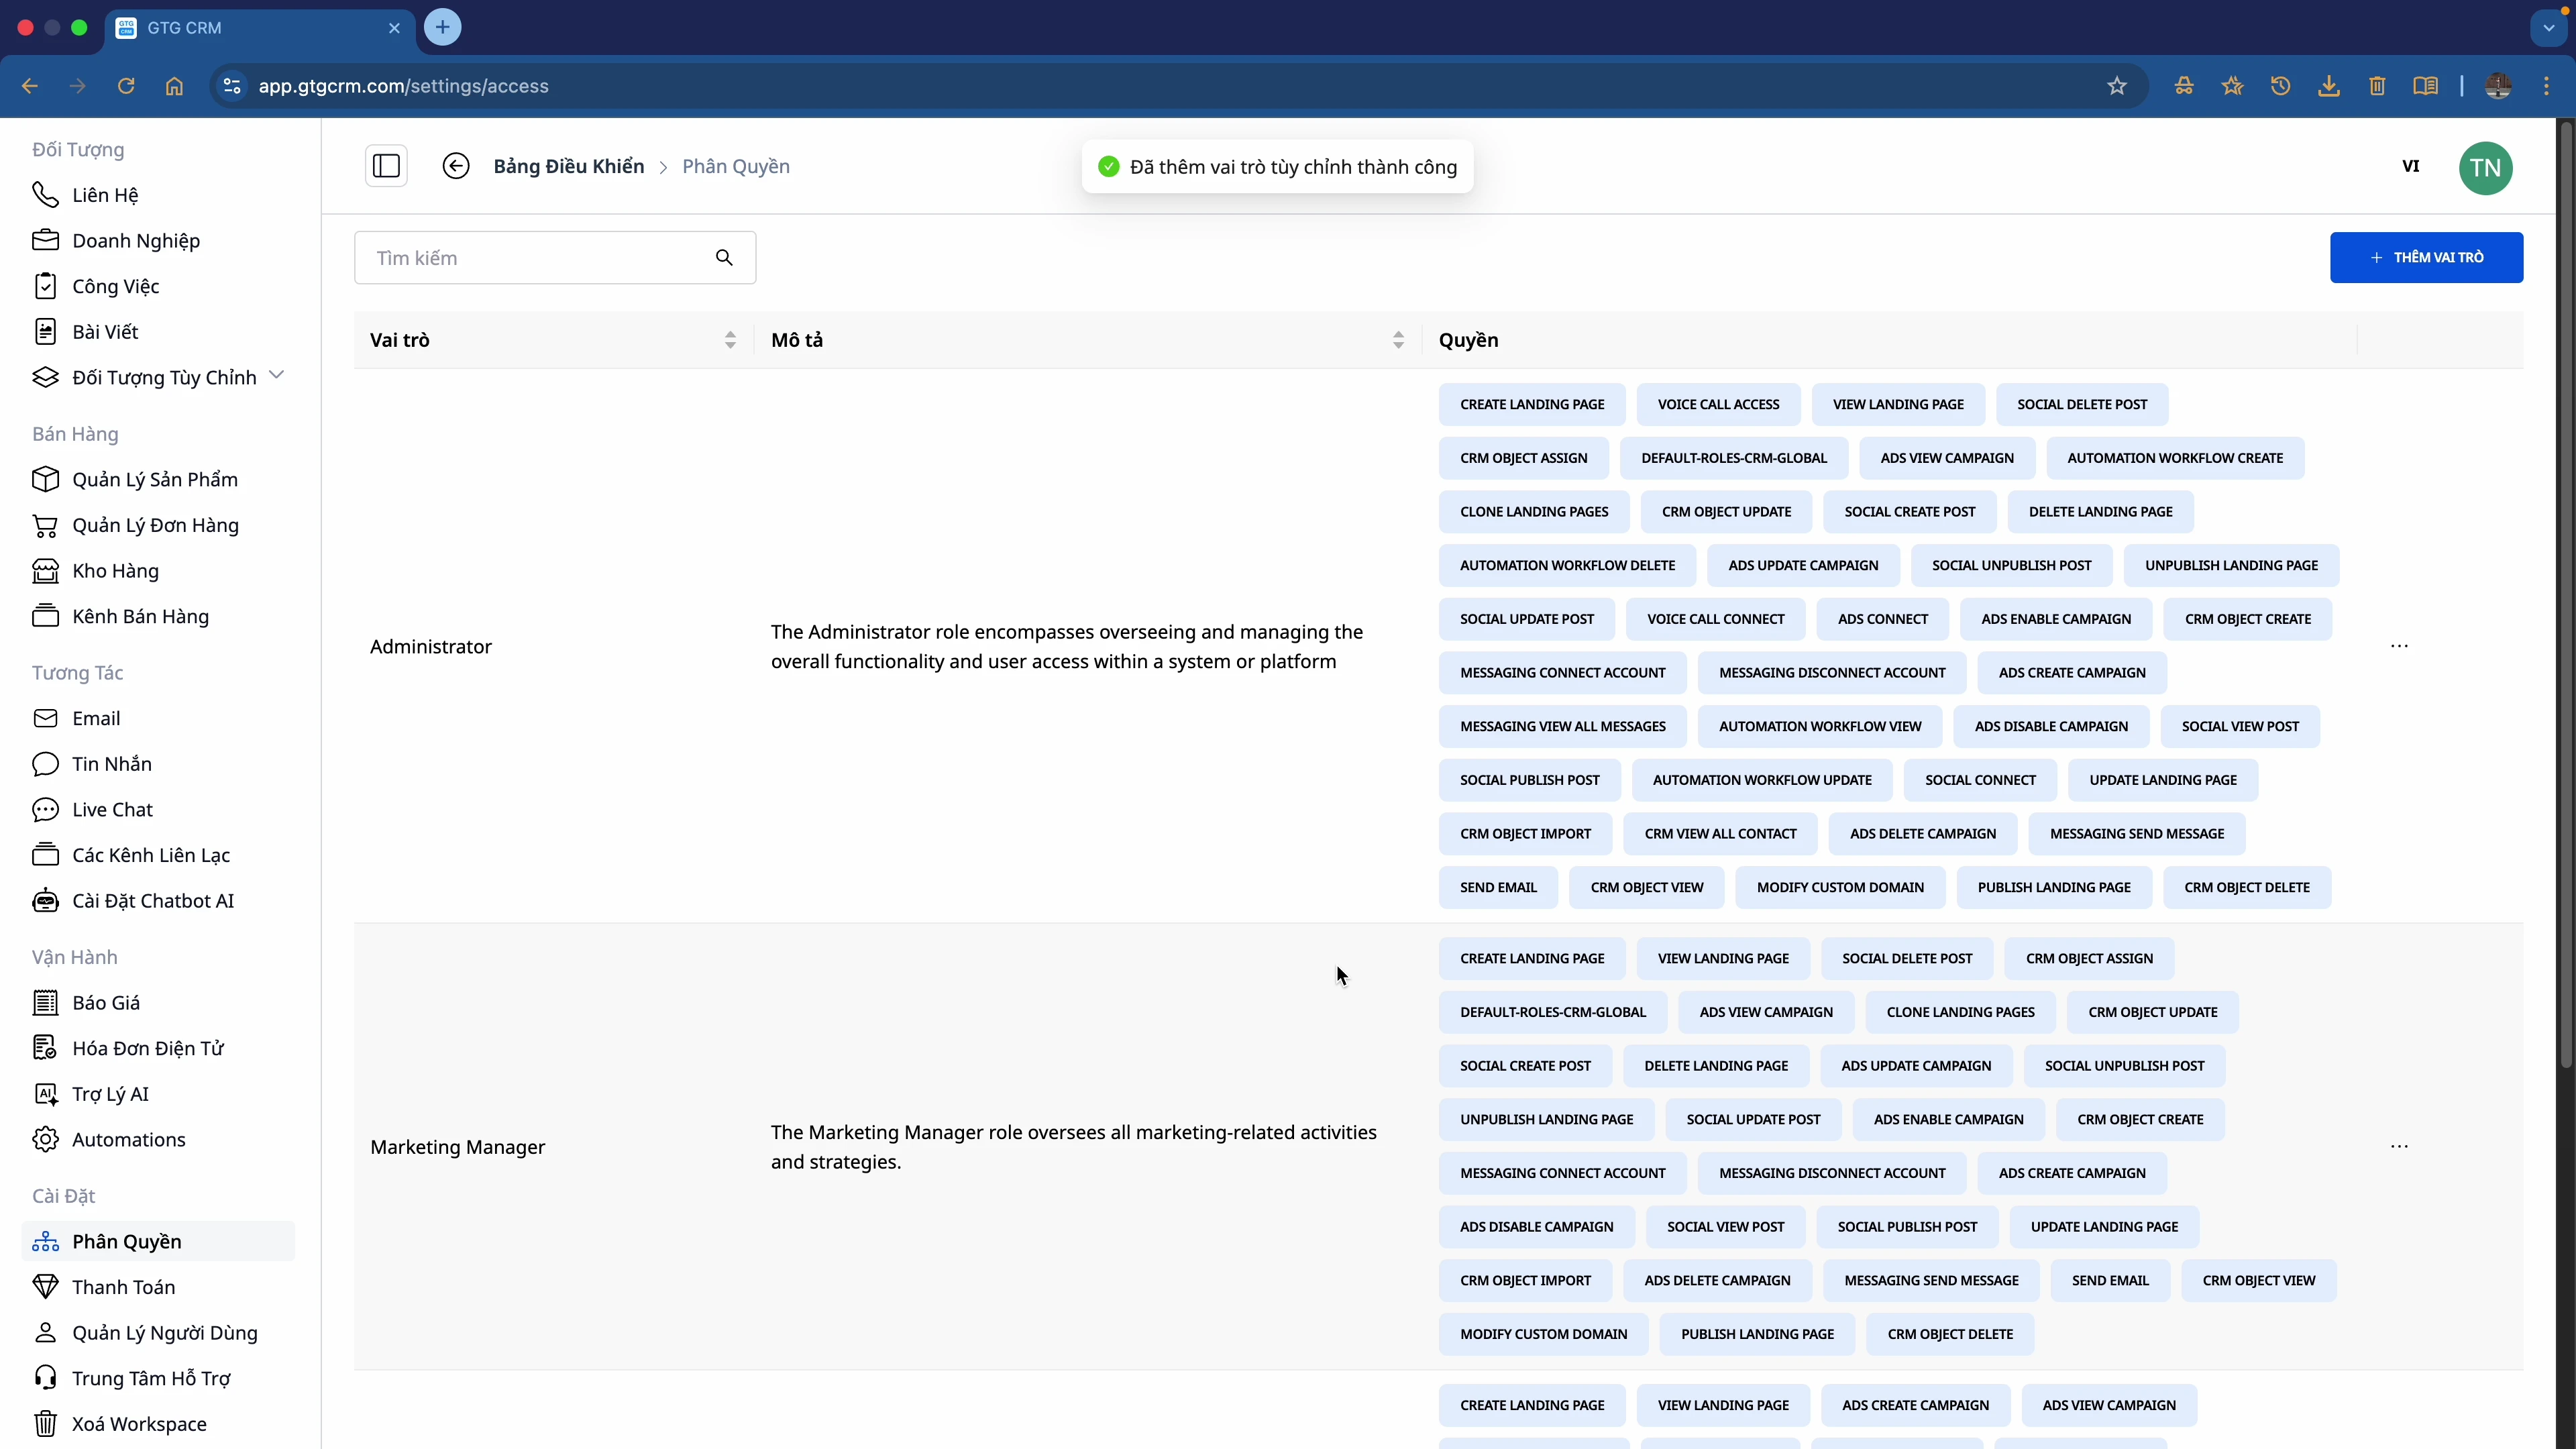Select Quản Lý Người Dùng menu item

point(164,1332)
